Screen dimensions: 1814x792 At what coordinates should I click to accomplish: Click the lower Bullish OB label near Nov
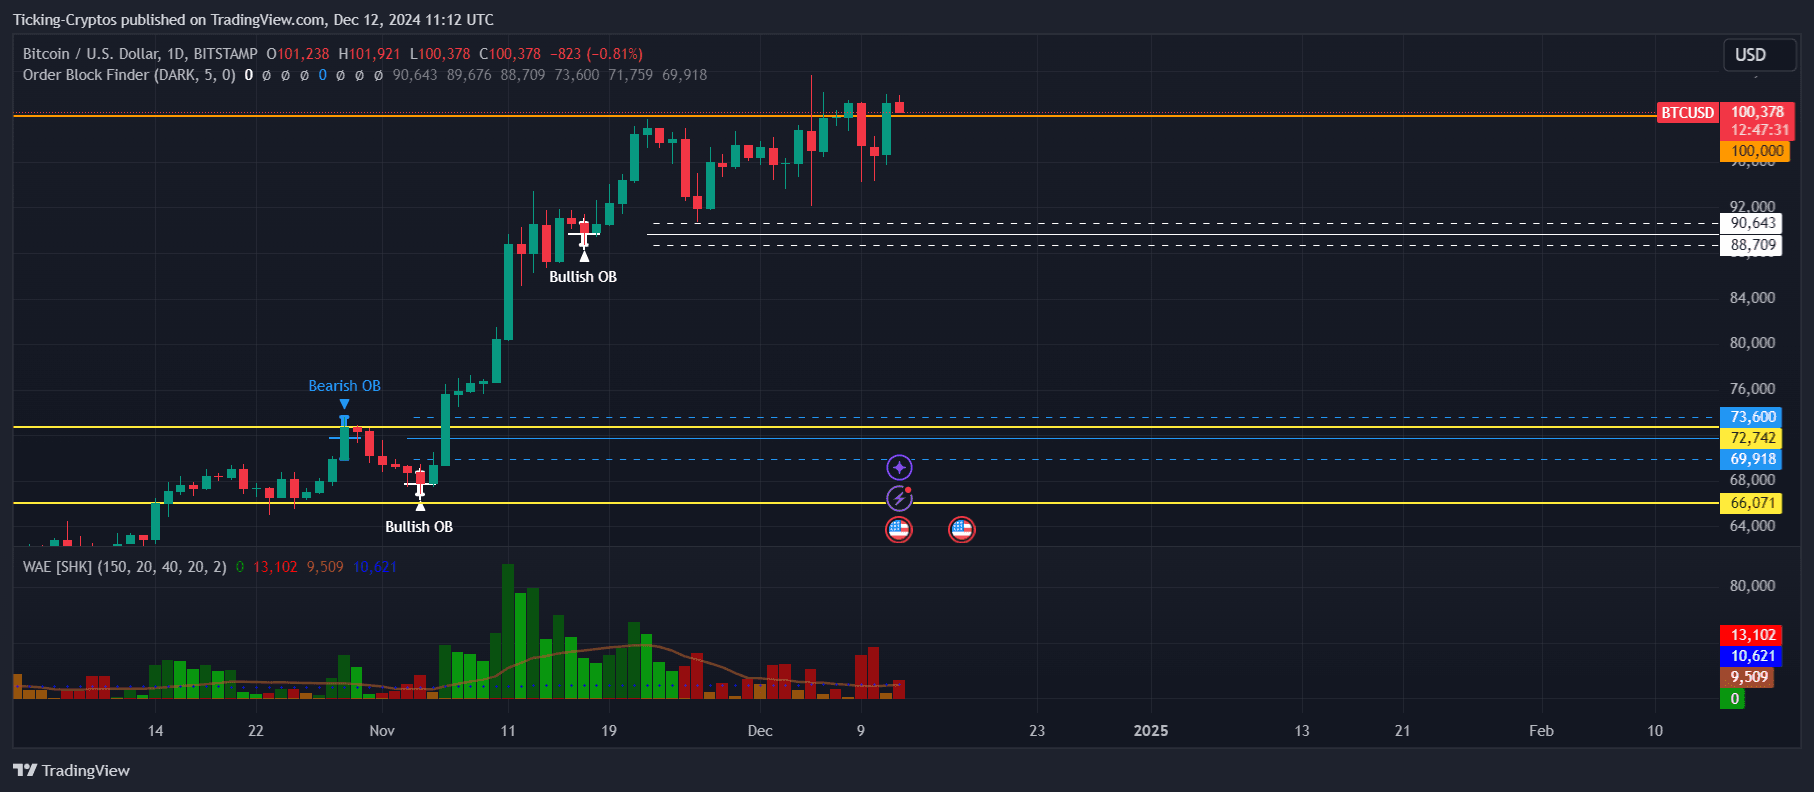[419, 527]
